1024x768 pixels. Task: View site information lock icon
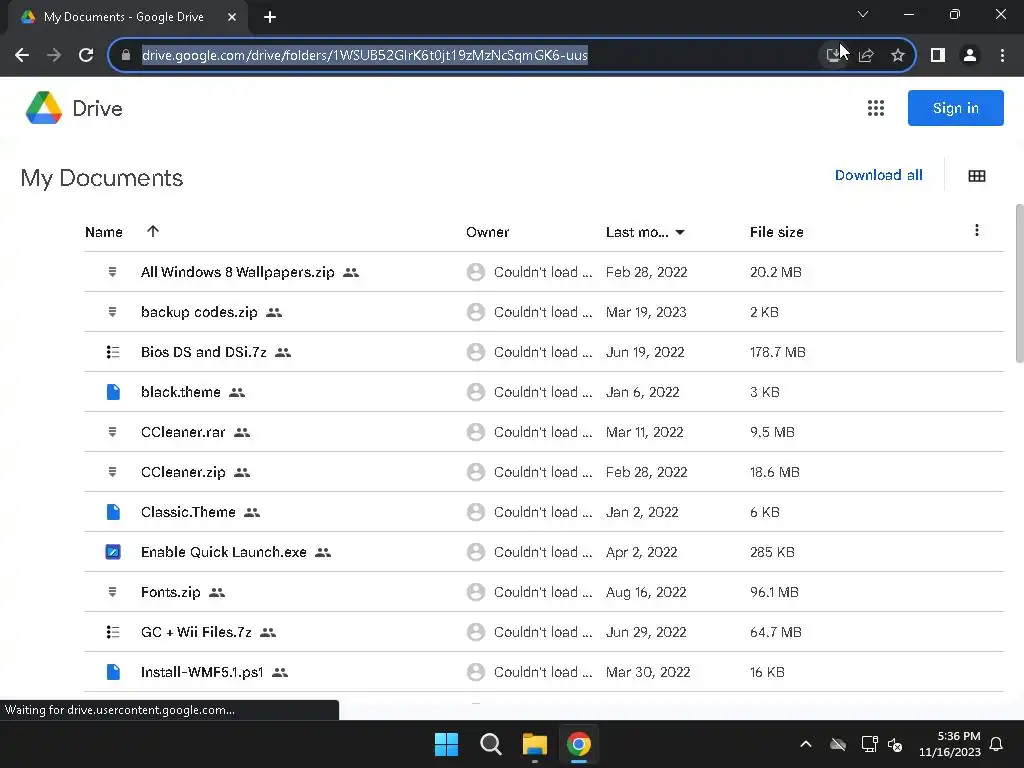click(126, 56)
